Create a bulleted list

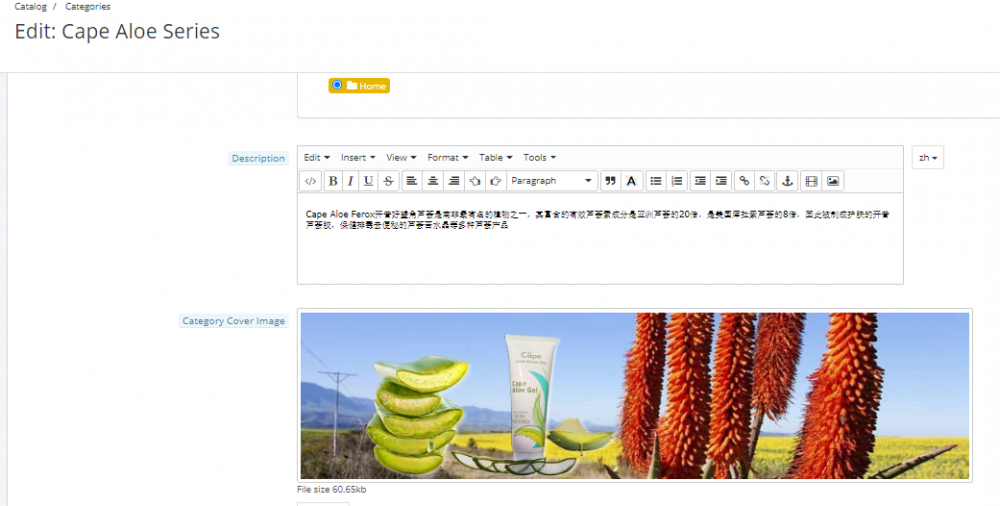point(656,181)
